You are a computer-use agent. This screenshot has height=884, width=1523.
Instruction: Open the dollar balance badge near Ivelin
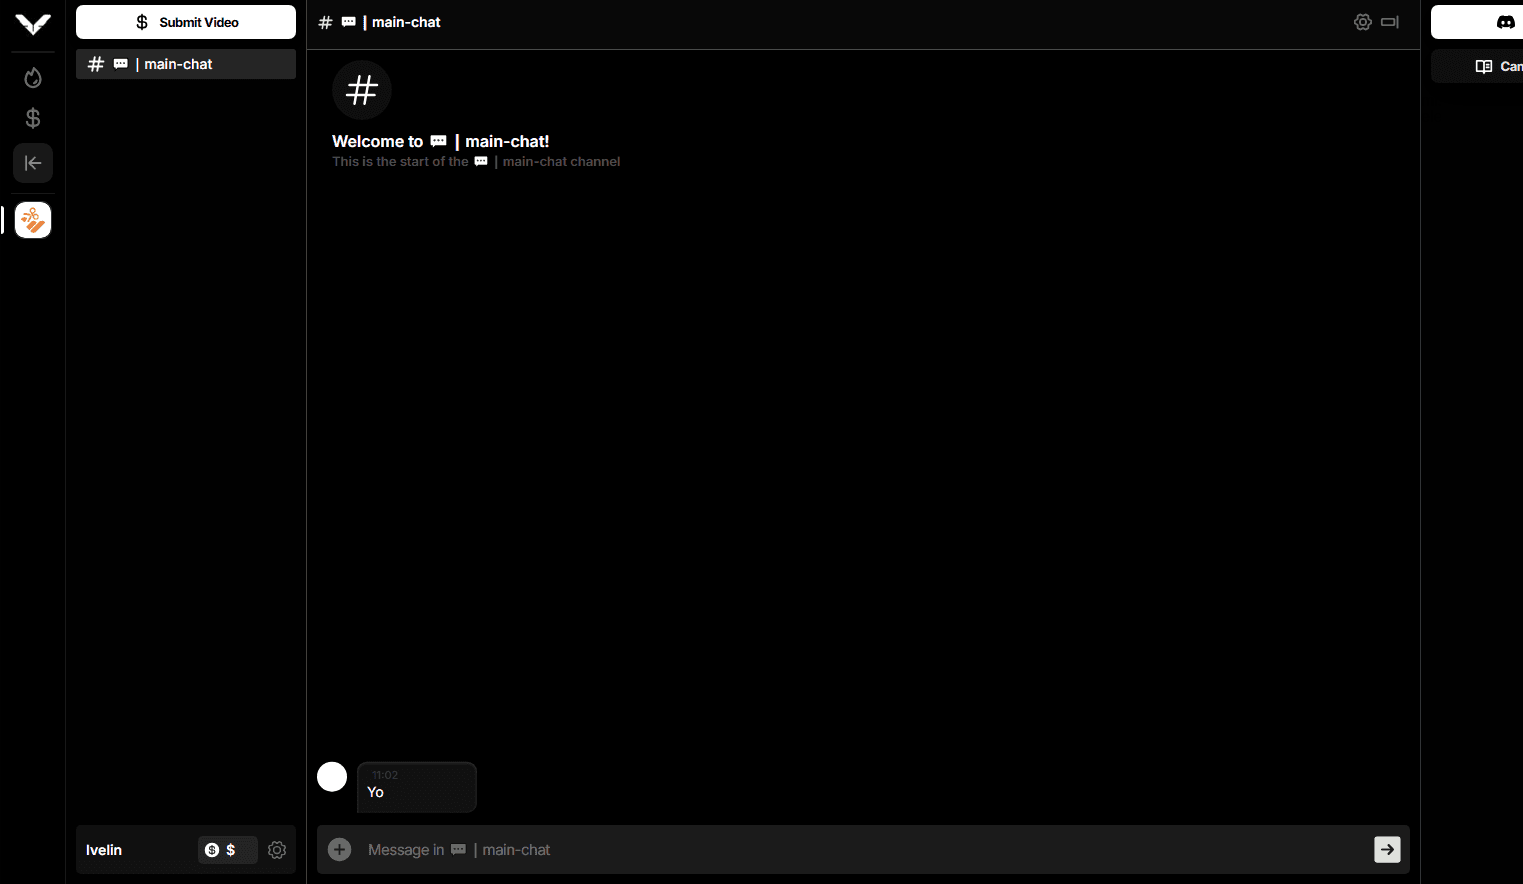227,850
